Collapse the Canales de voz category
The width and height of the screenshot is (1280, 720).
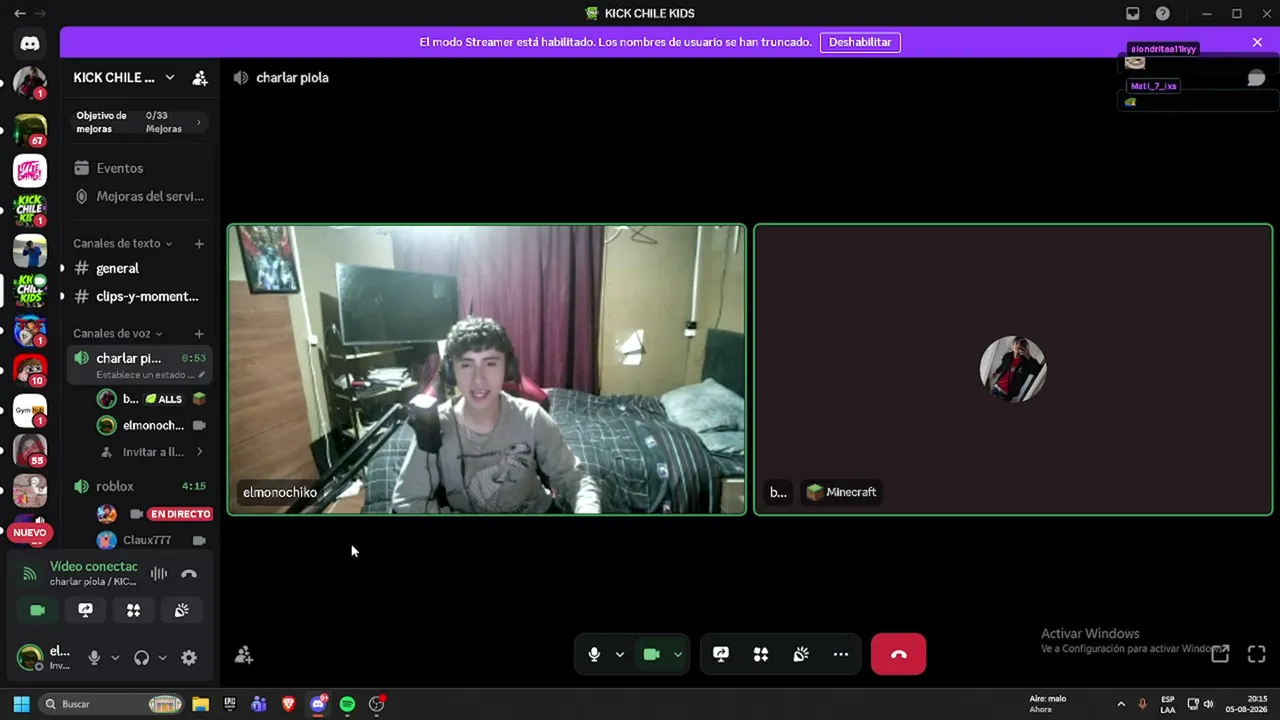(118, 333)
